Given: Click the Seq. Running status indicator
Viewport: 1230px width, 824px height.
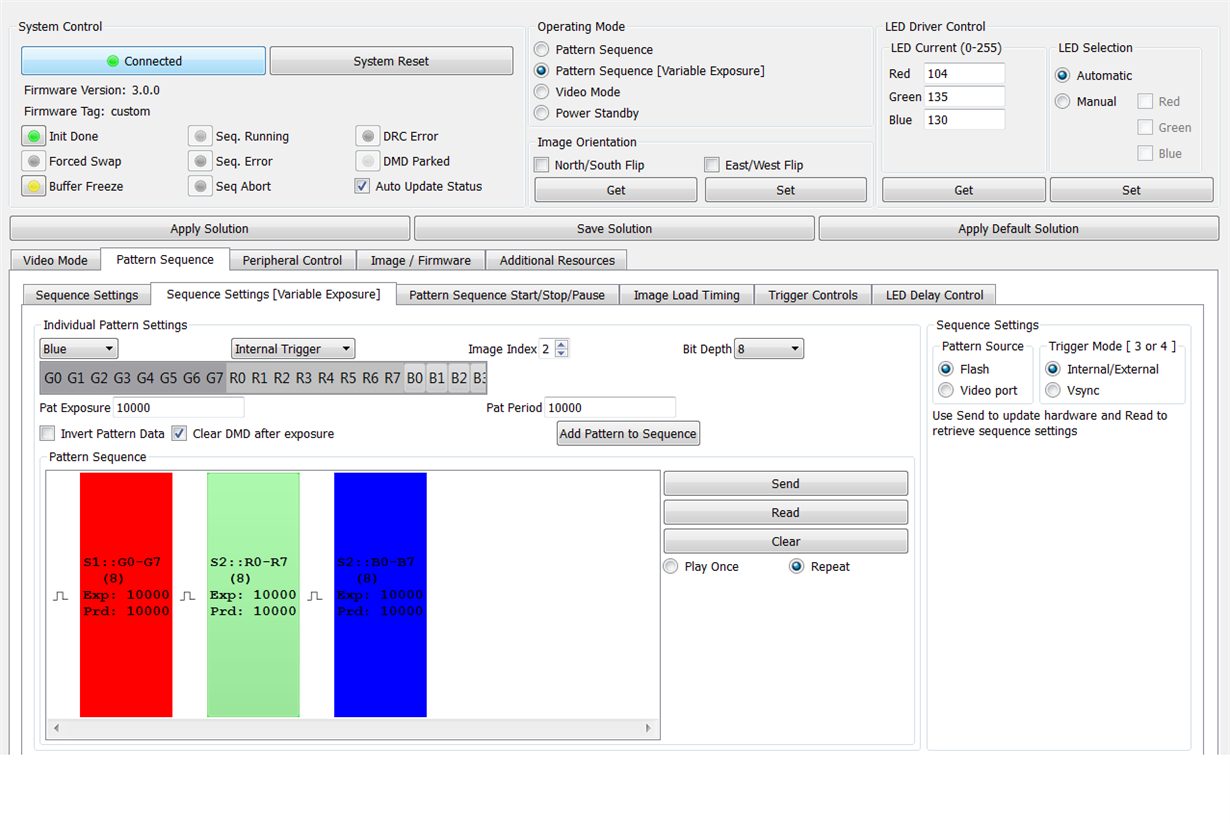Looking at the screenshot, I should coord(201,136).
